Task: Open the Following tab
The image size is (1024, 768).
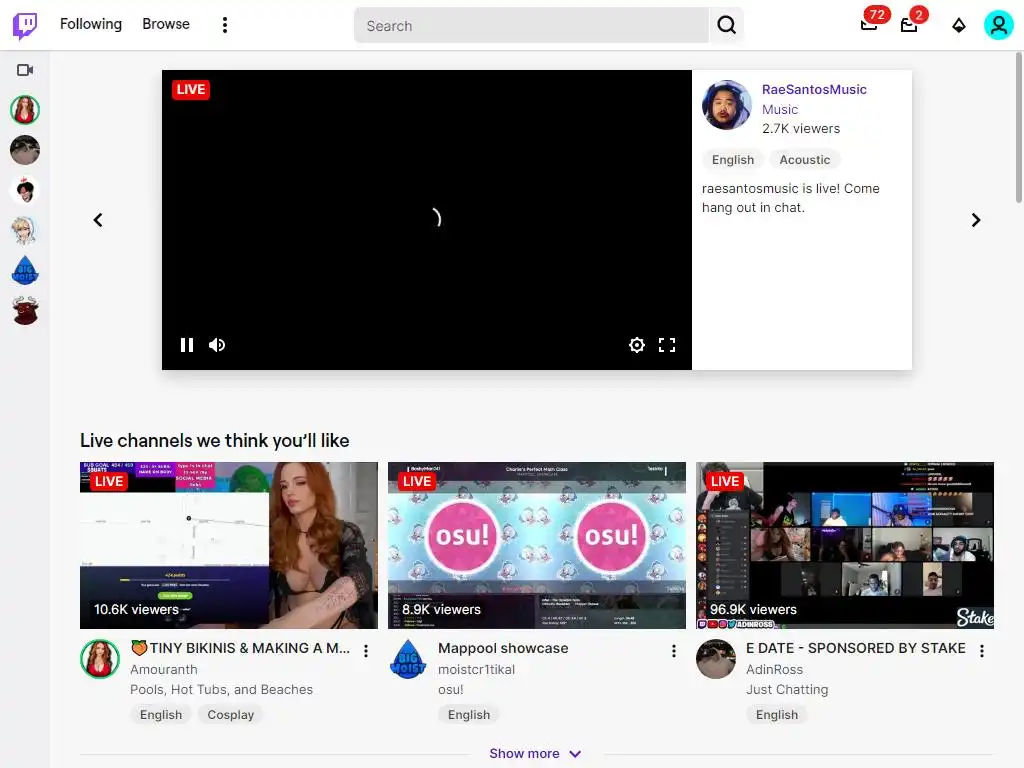Action: tap(91, 24)
